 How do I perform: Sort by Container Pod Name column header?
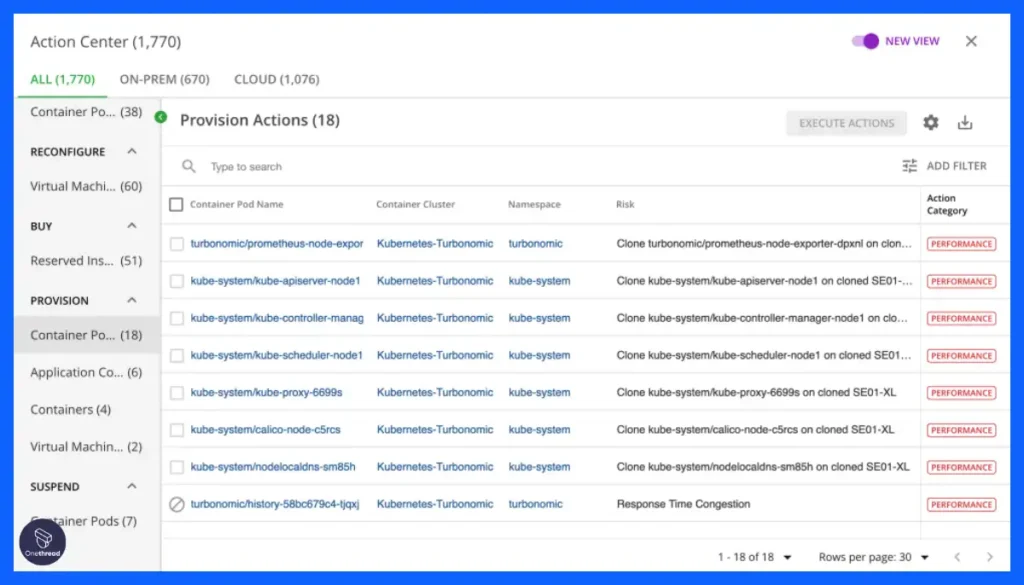(x=236, y=204)
